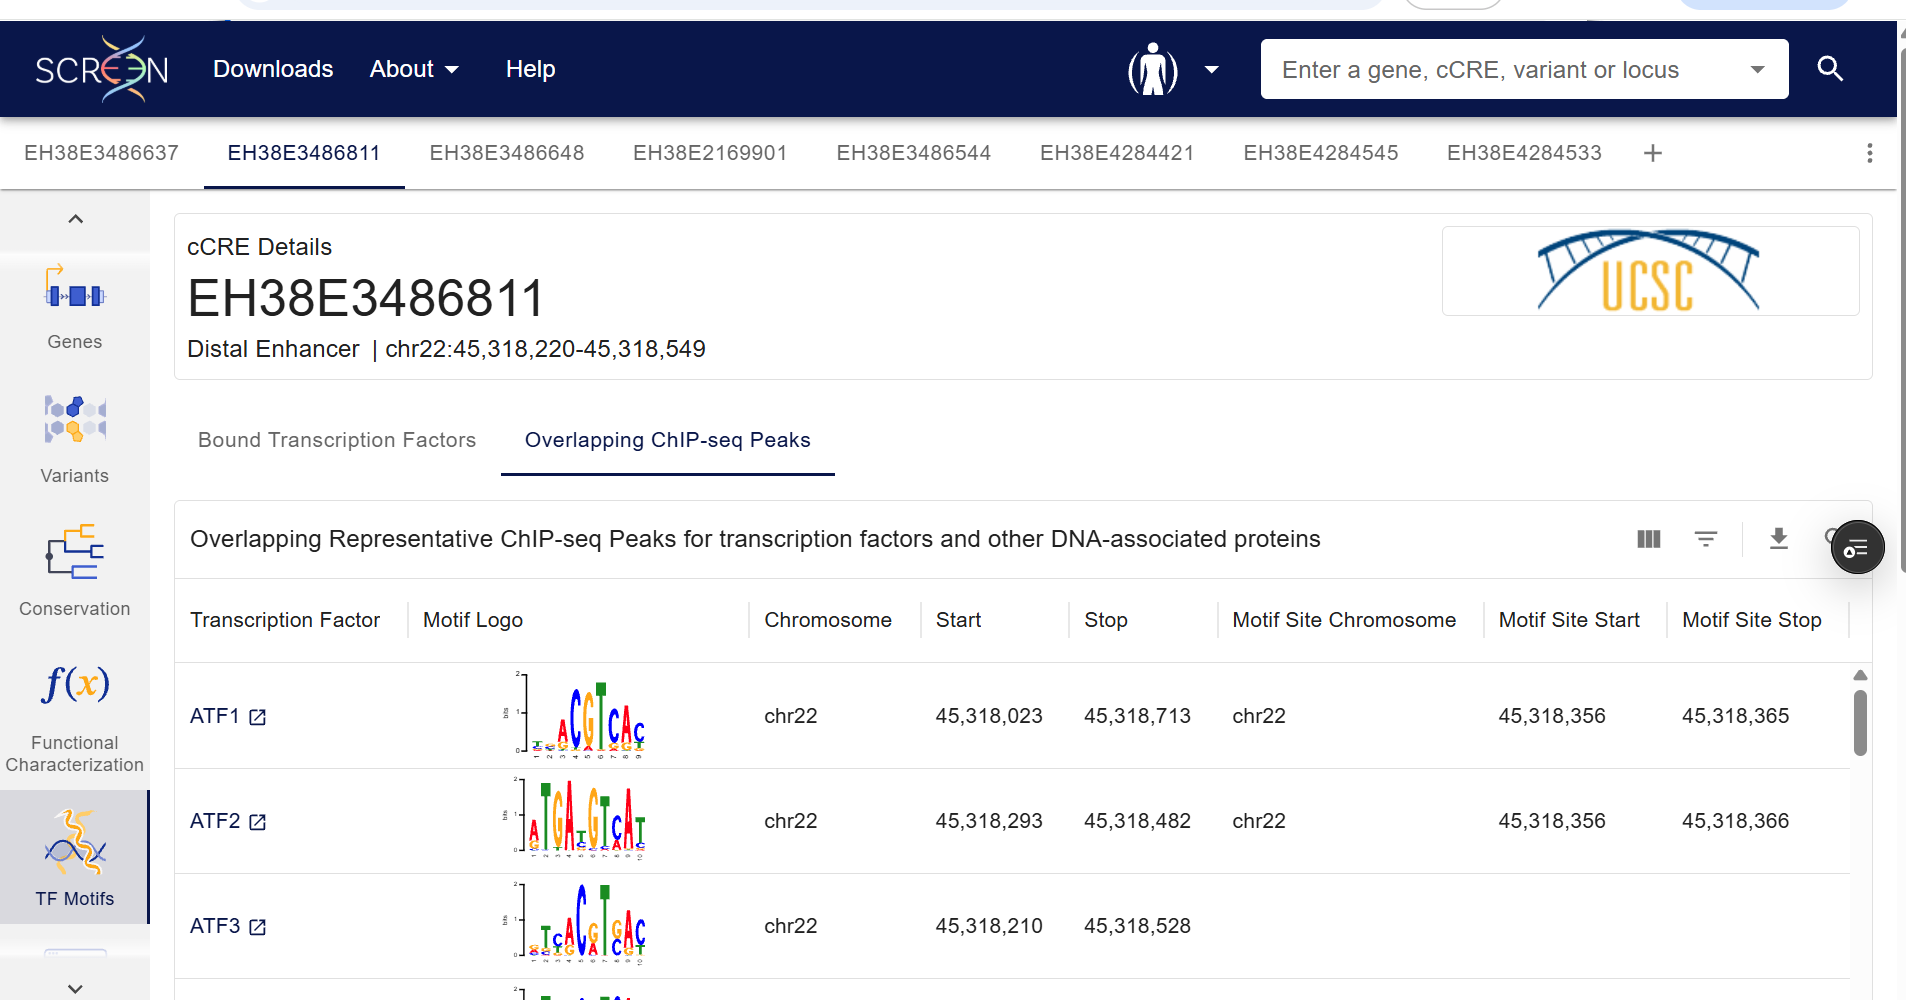This screenshot has height=1000, width=1906.
Task: Download the table data
Action: [1778, 539]
